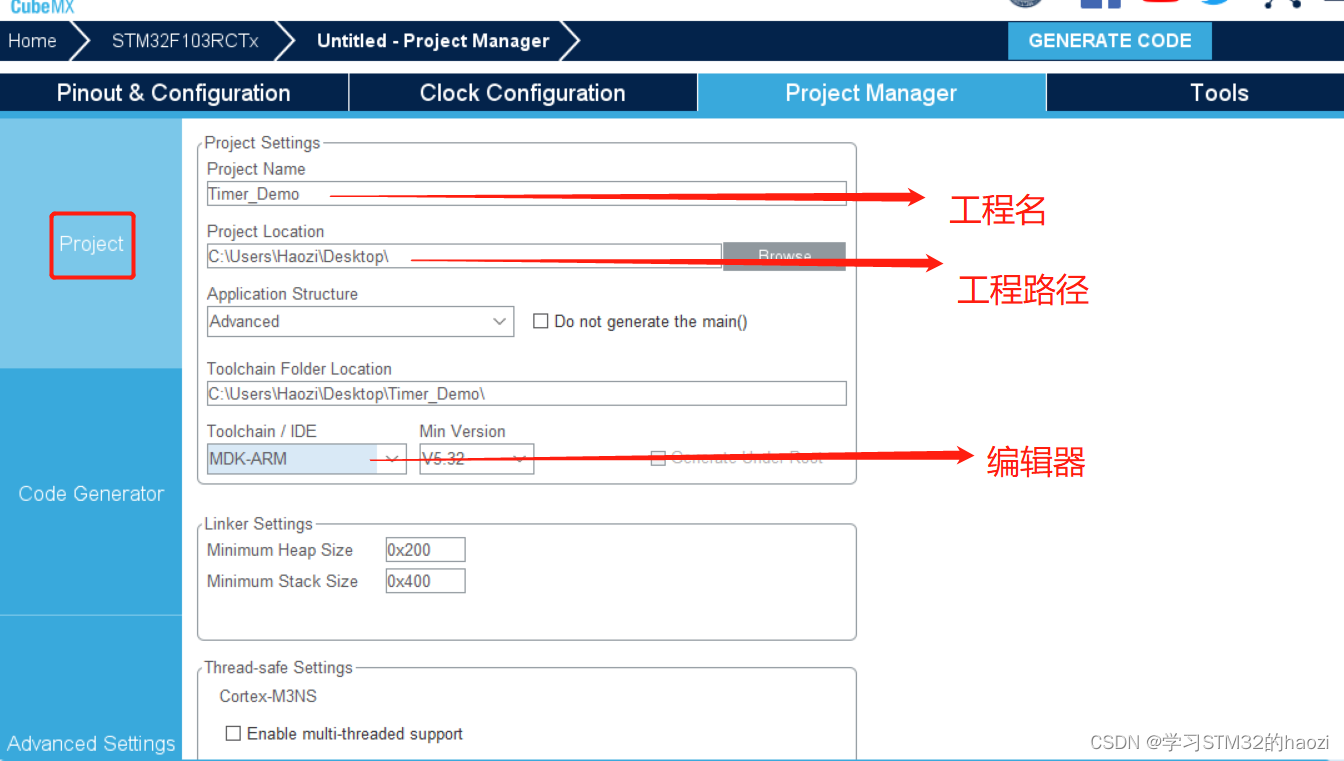Click the Toolchain Folder Location field
The image size is (1344, 761).
[x=526, y=393]
